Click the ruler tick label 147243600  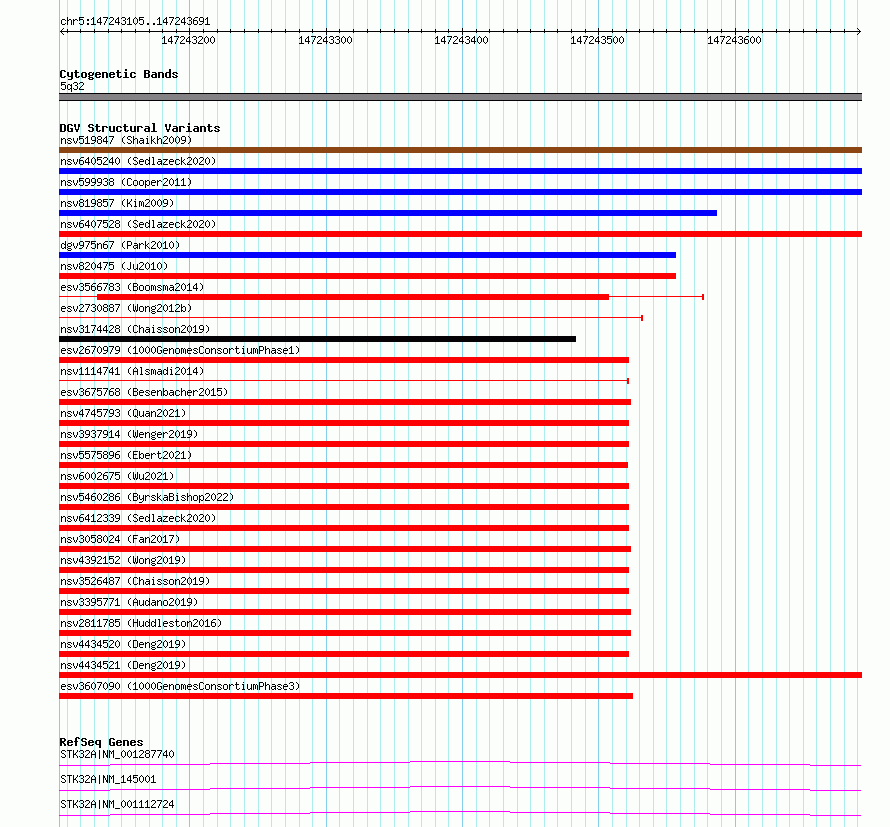(734, 40)
